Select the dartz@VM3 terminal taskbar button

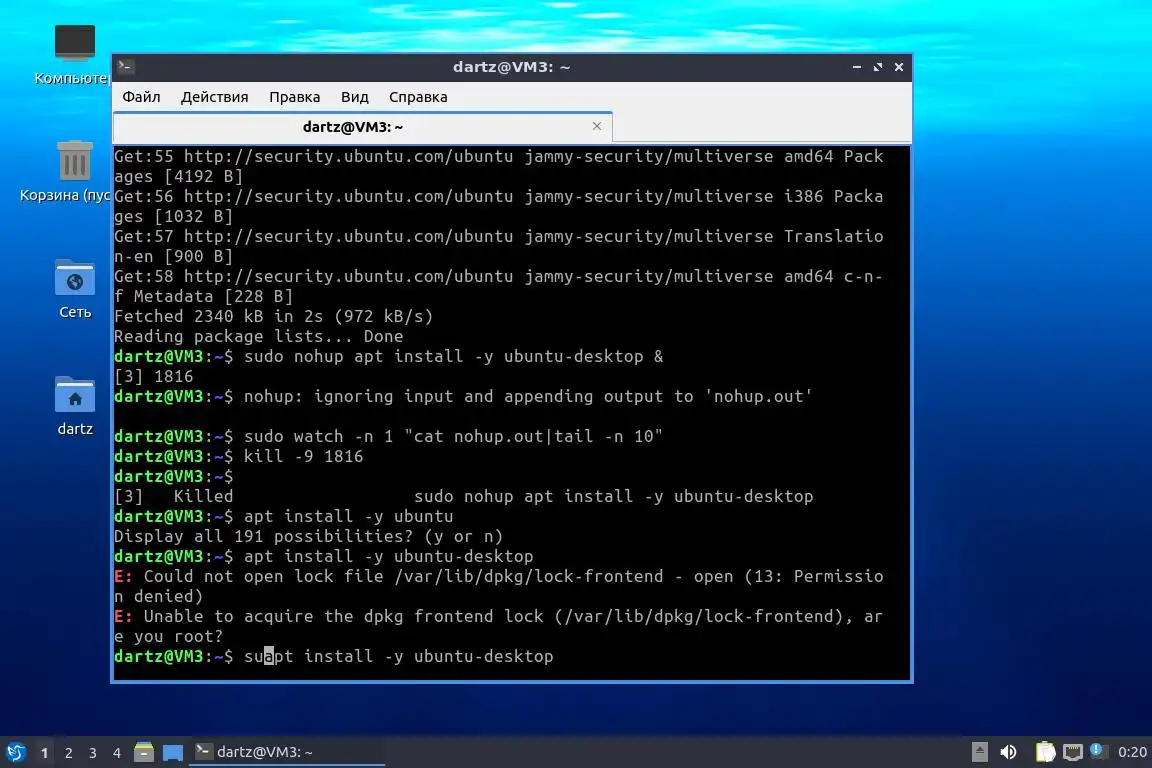pos(287,752)
